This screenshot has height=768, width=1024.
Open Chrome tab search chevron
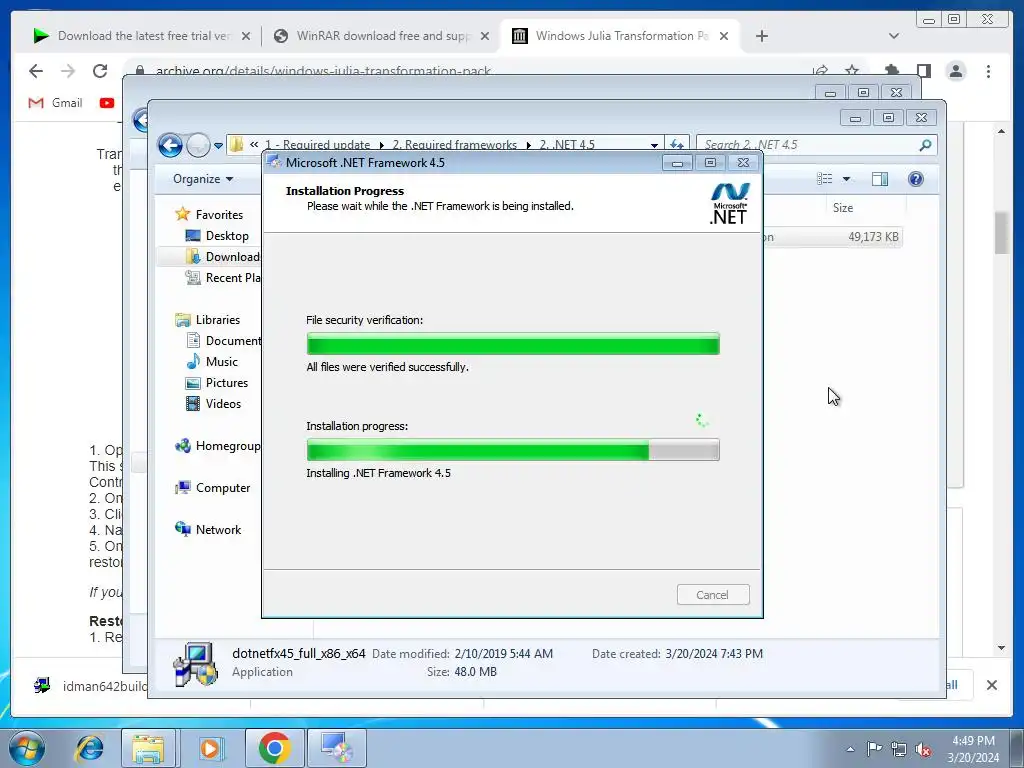pyautogui.click(x=894, y=36)
